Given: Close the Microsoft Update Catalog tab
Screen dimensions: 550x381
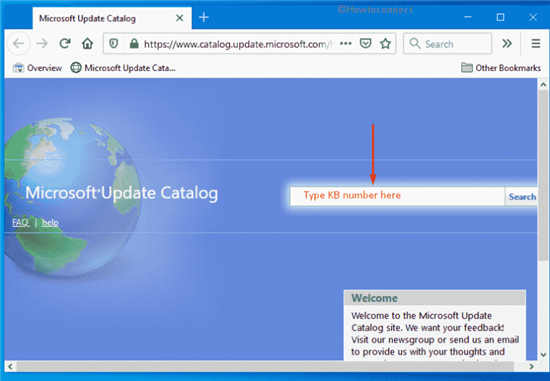Looking at the screenshot, I should [x=180, y=18].
